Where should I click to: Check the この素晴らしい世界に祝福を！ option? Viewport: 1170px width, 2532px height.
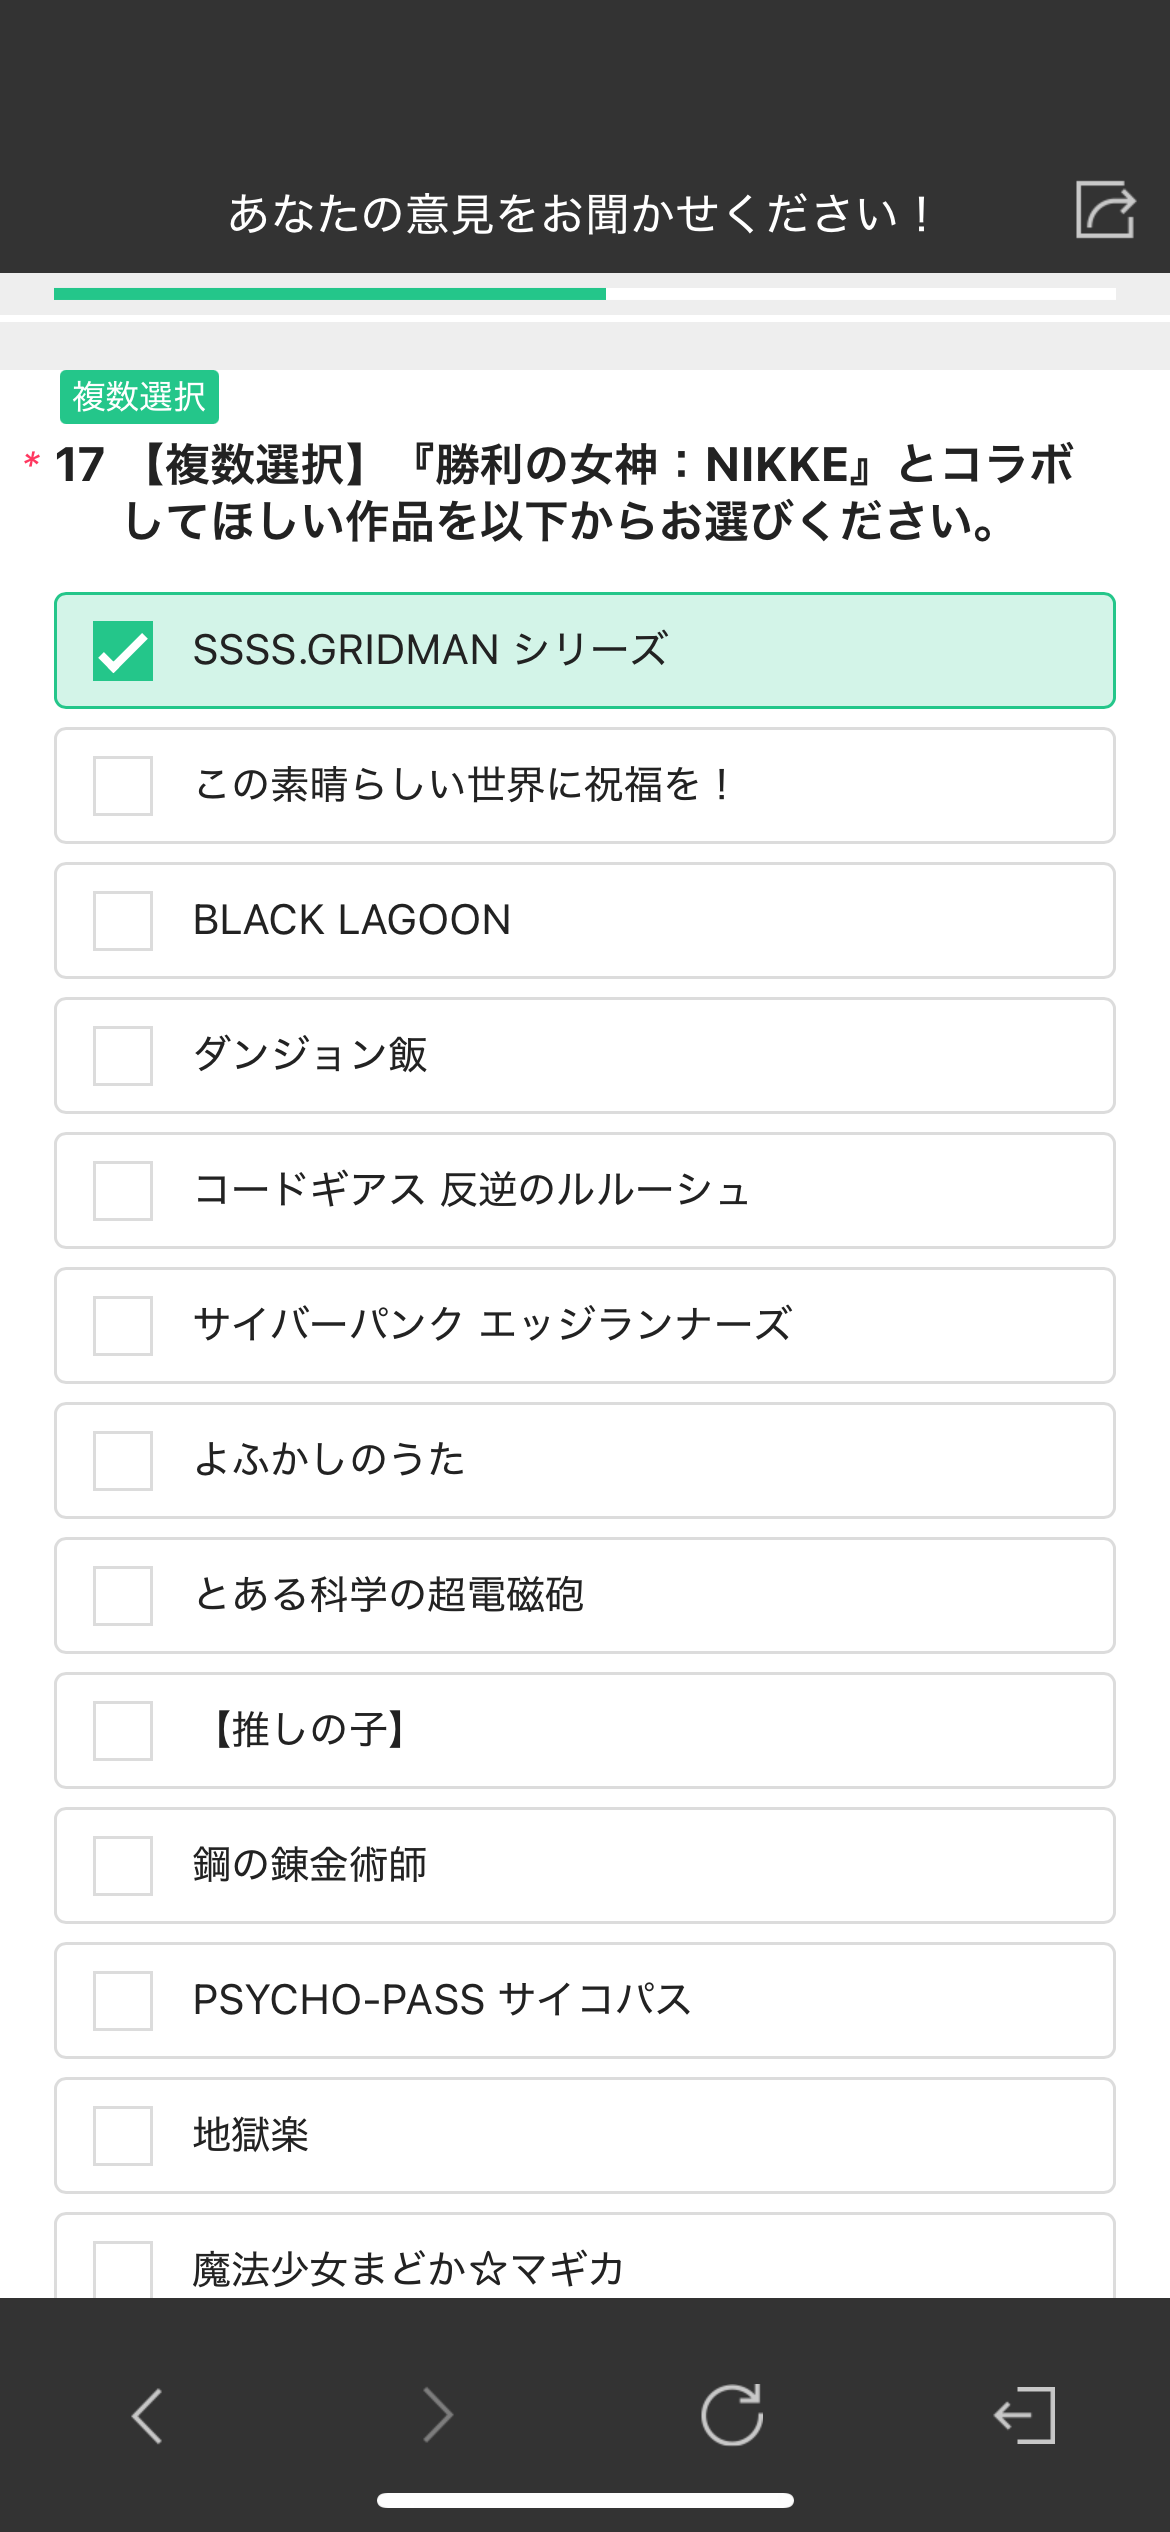point(123,786)
